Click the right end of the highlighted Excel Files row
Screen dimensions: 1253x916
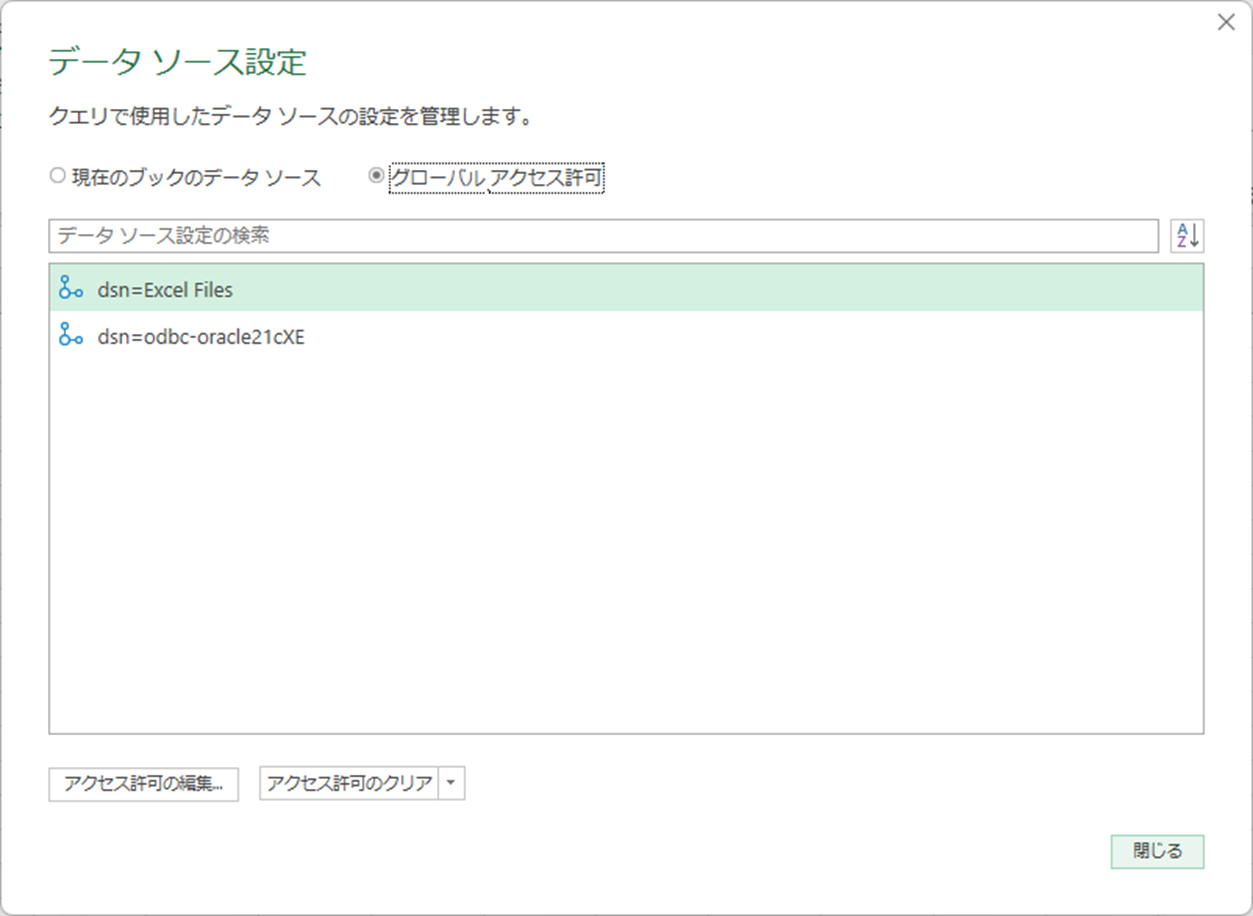1150,289
